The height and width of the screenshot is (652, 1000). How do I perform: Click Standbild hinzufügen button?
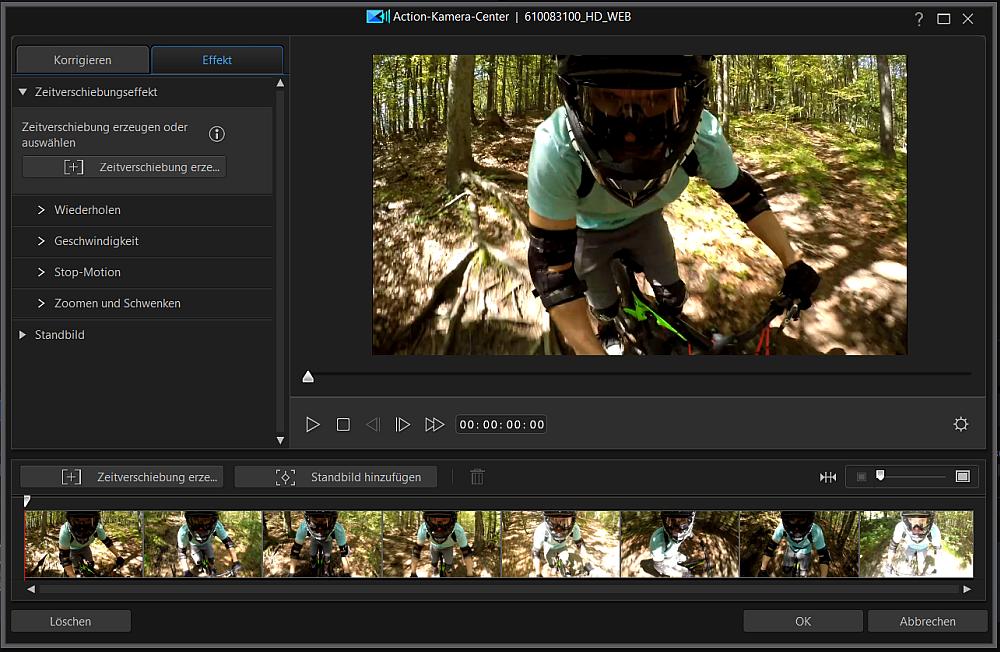[x=335, y=477]
